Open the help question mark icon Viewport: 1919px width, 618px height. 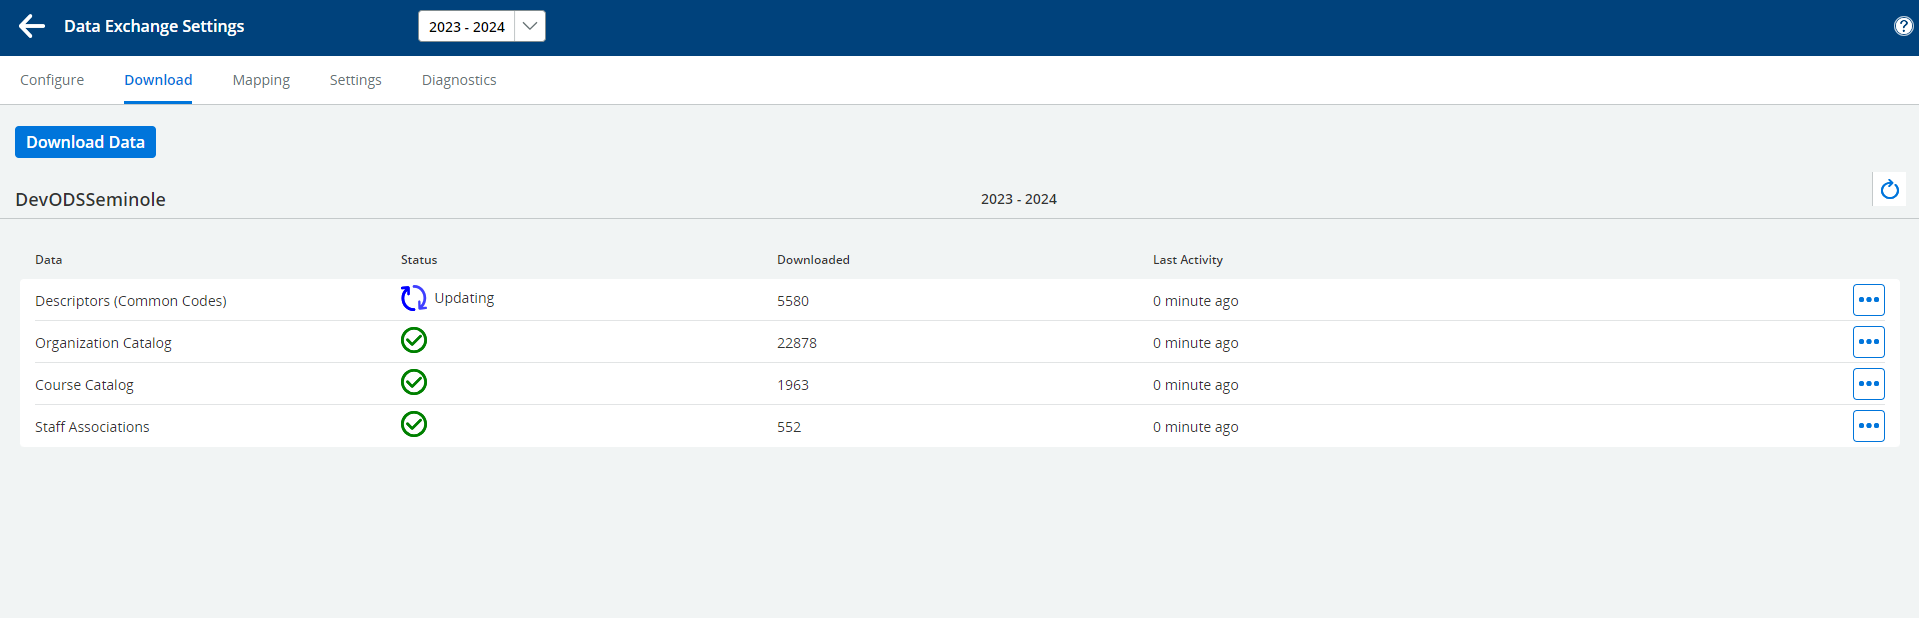(1903, 27)
